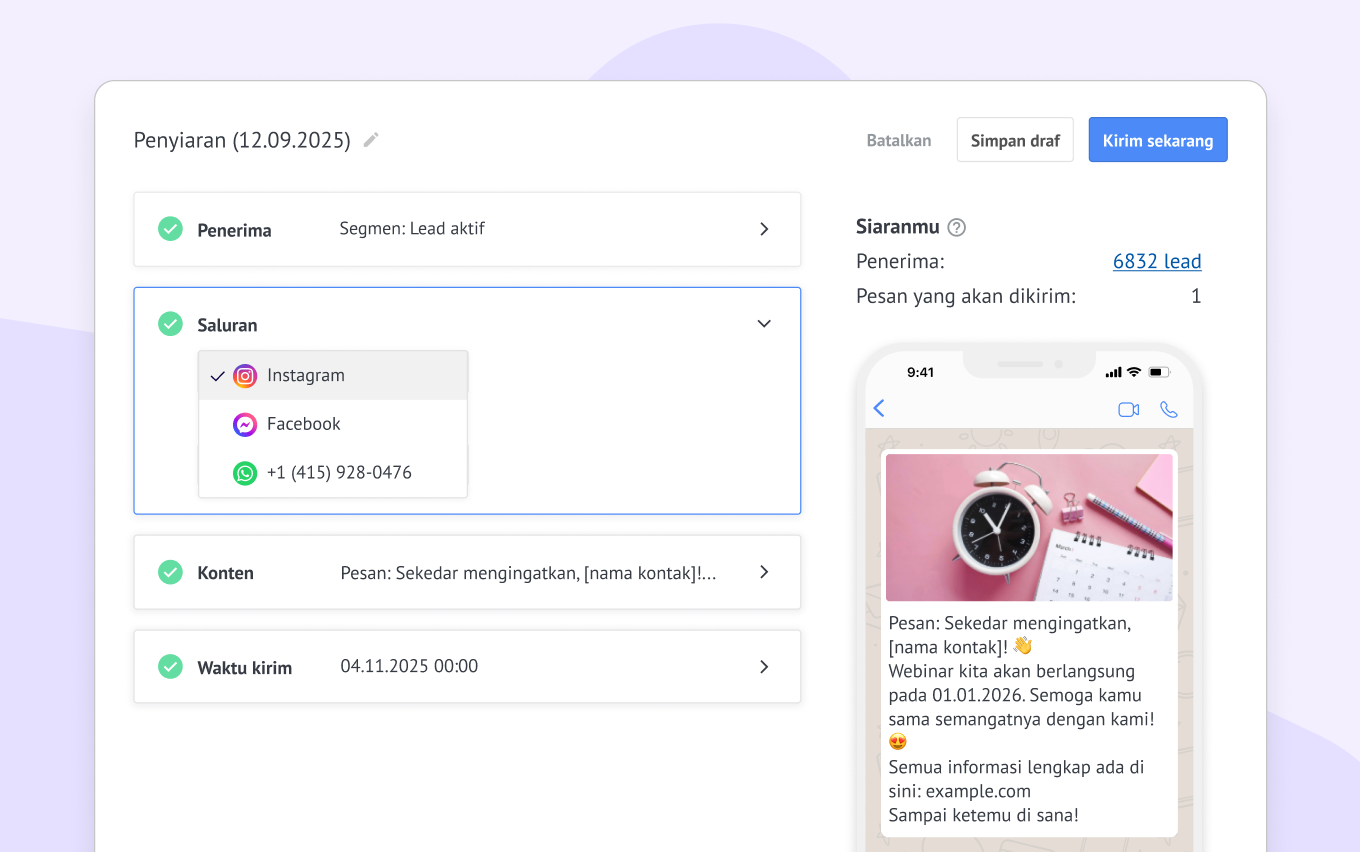This screenshot has width=1360, height=852.
Task: Click the Instagram logo icon in channel list
Action: 245,376
